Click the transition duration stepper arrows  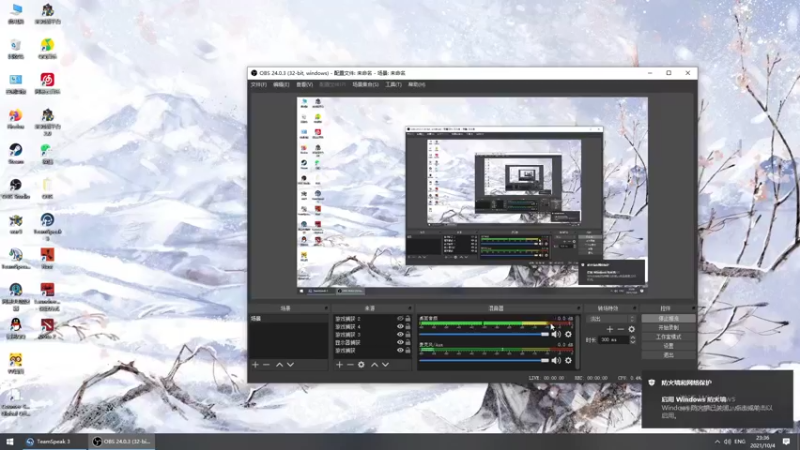pos(633,339)
